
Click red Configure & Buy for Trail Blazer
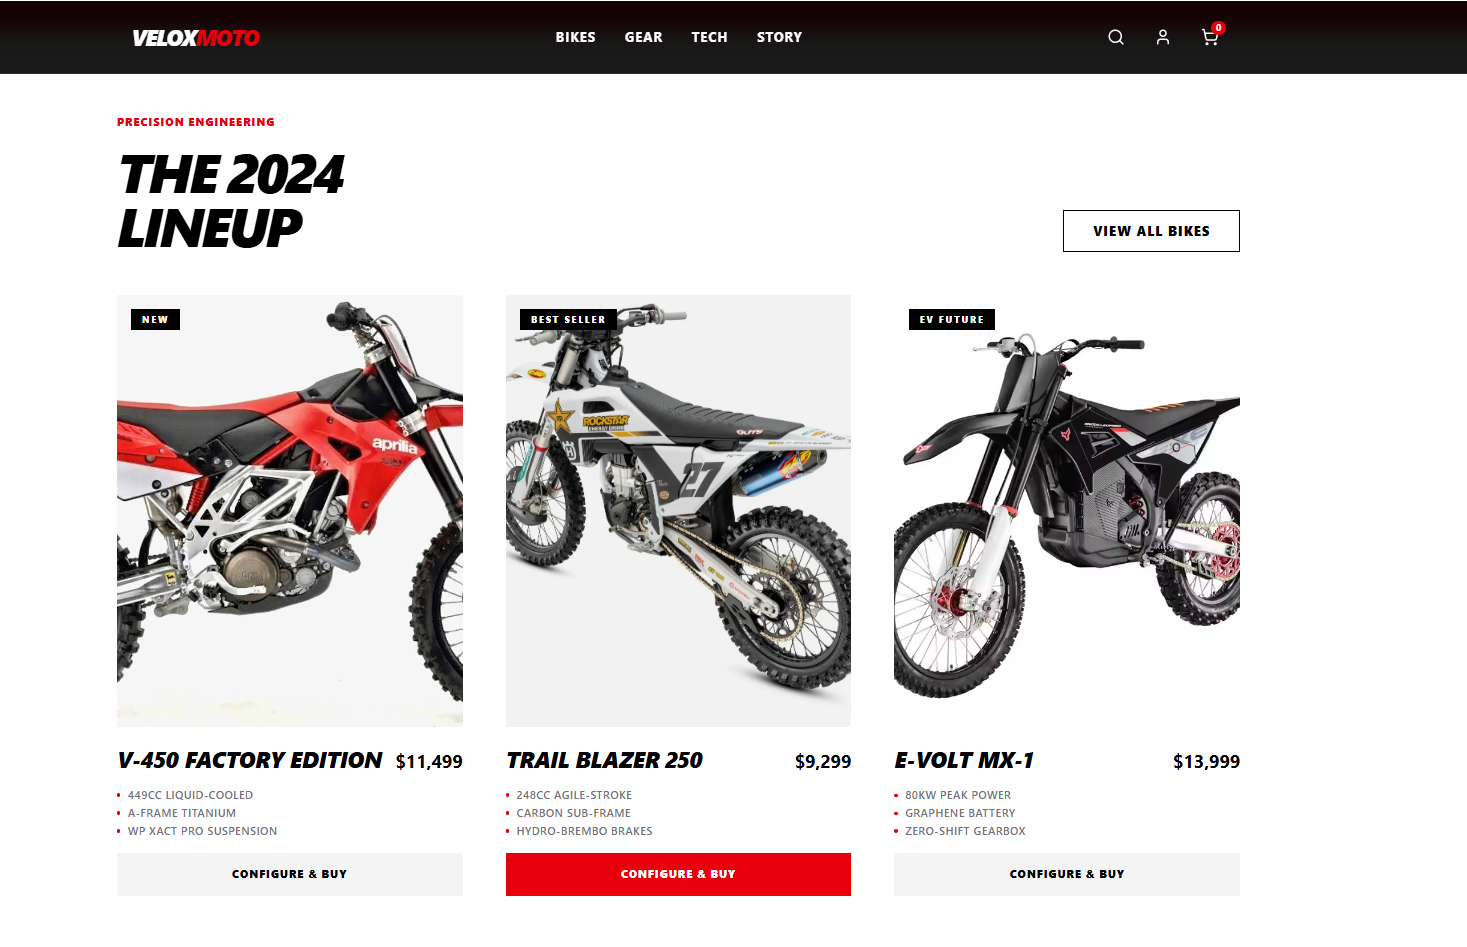point(678,874)
